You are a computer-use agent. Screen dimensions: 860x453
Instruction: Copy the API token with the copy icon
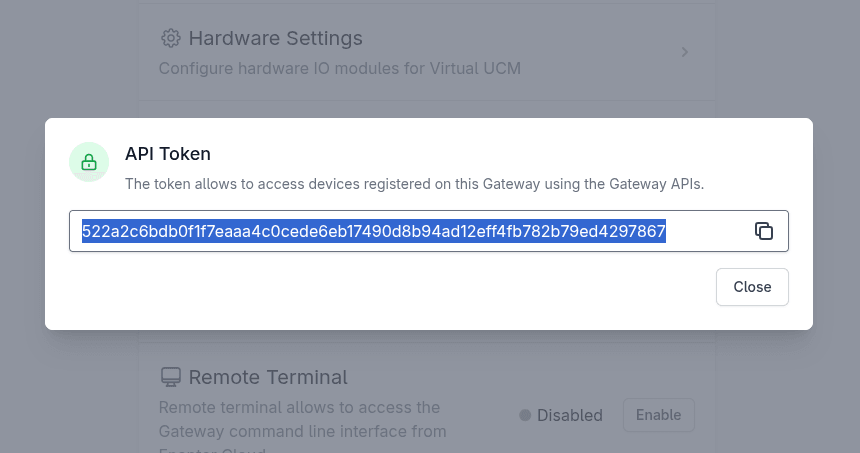[764, 231]
